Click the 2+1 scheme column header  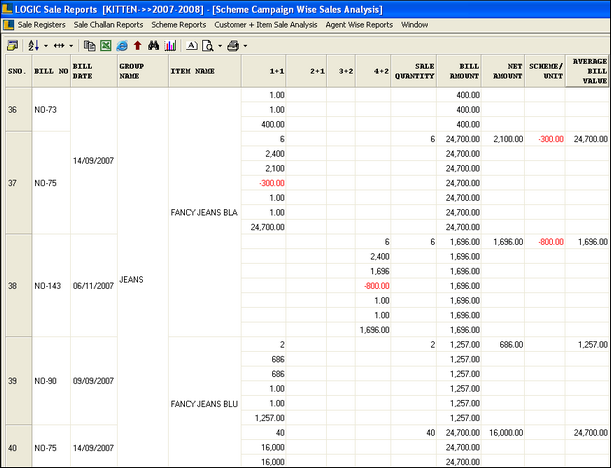[x=306, y=71]
